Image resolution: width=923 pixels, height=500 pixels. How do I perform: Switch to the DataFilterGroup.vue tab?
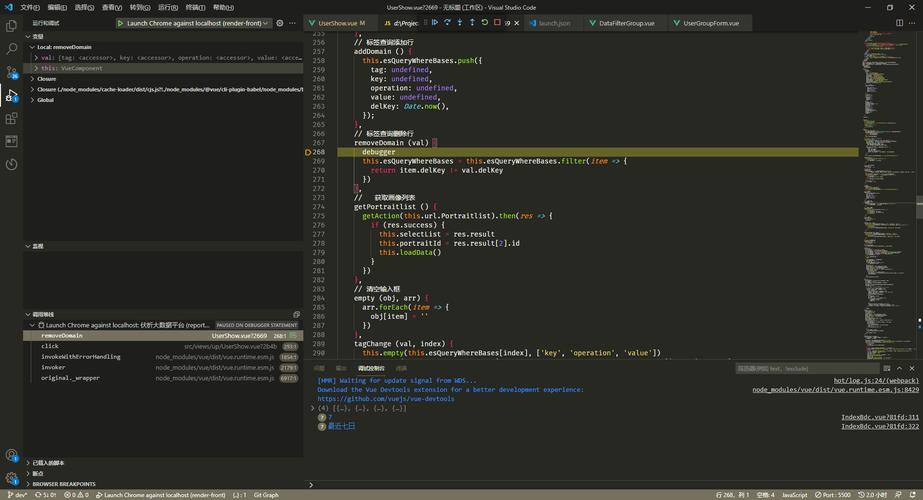(623, 23)
